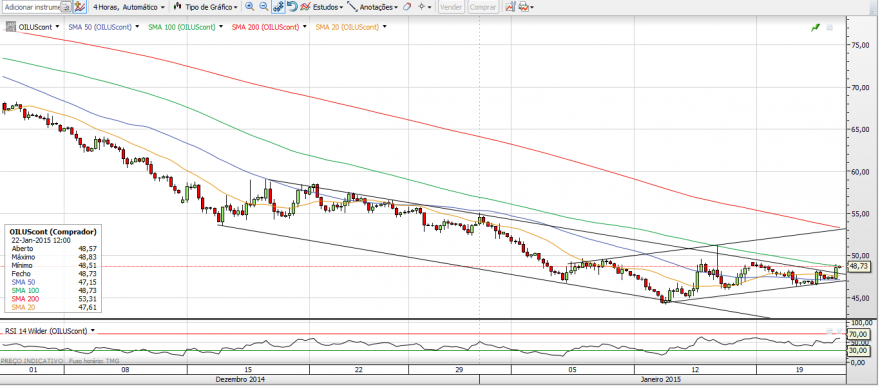Viewport: 880px width, 387px height.
Task: Open the 4 Horas, Automático timeframe dropdown
Action: pos(129,7)
